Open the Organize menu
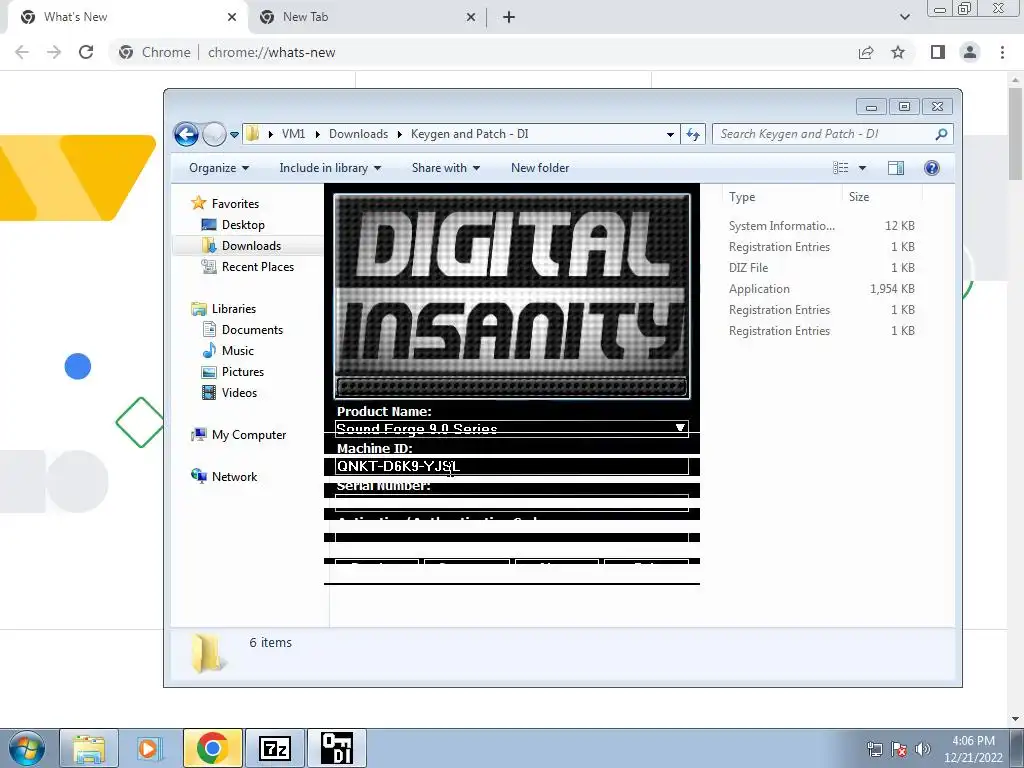This screenshot has width=1024, height=768. tap(219, 168)
